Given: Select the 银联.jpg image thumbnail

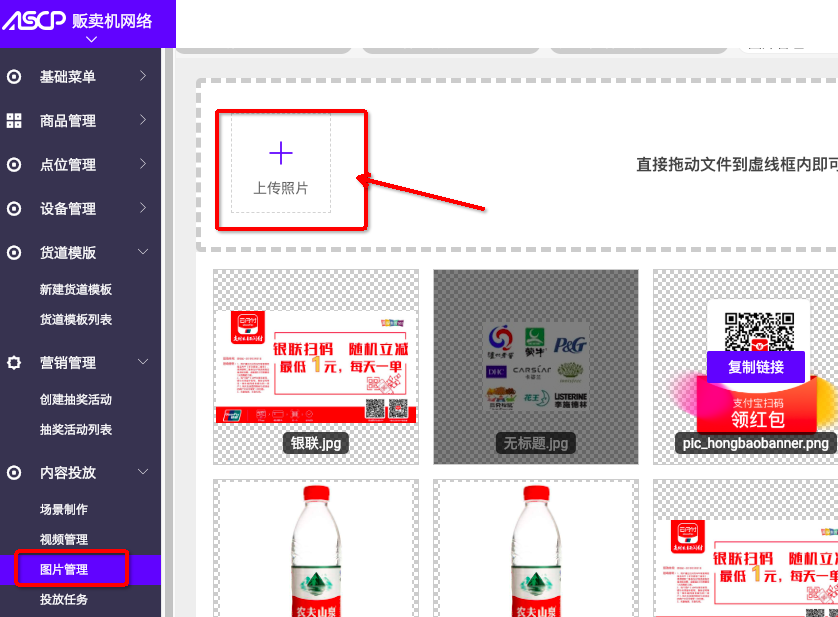Looking at the screenshot, I should coord(316,367).
